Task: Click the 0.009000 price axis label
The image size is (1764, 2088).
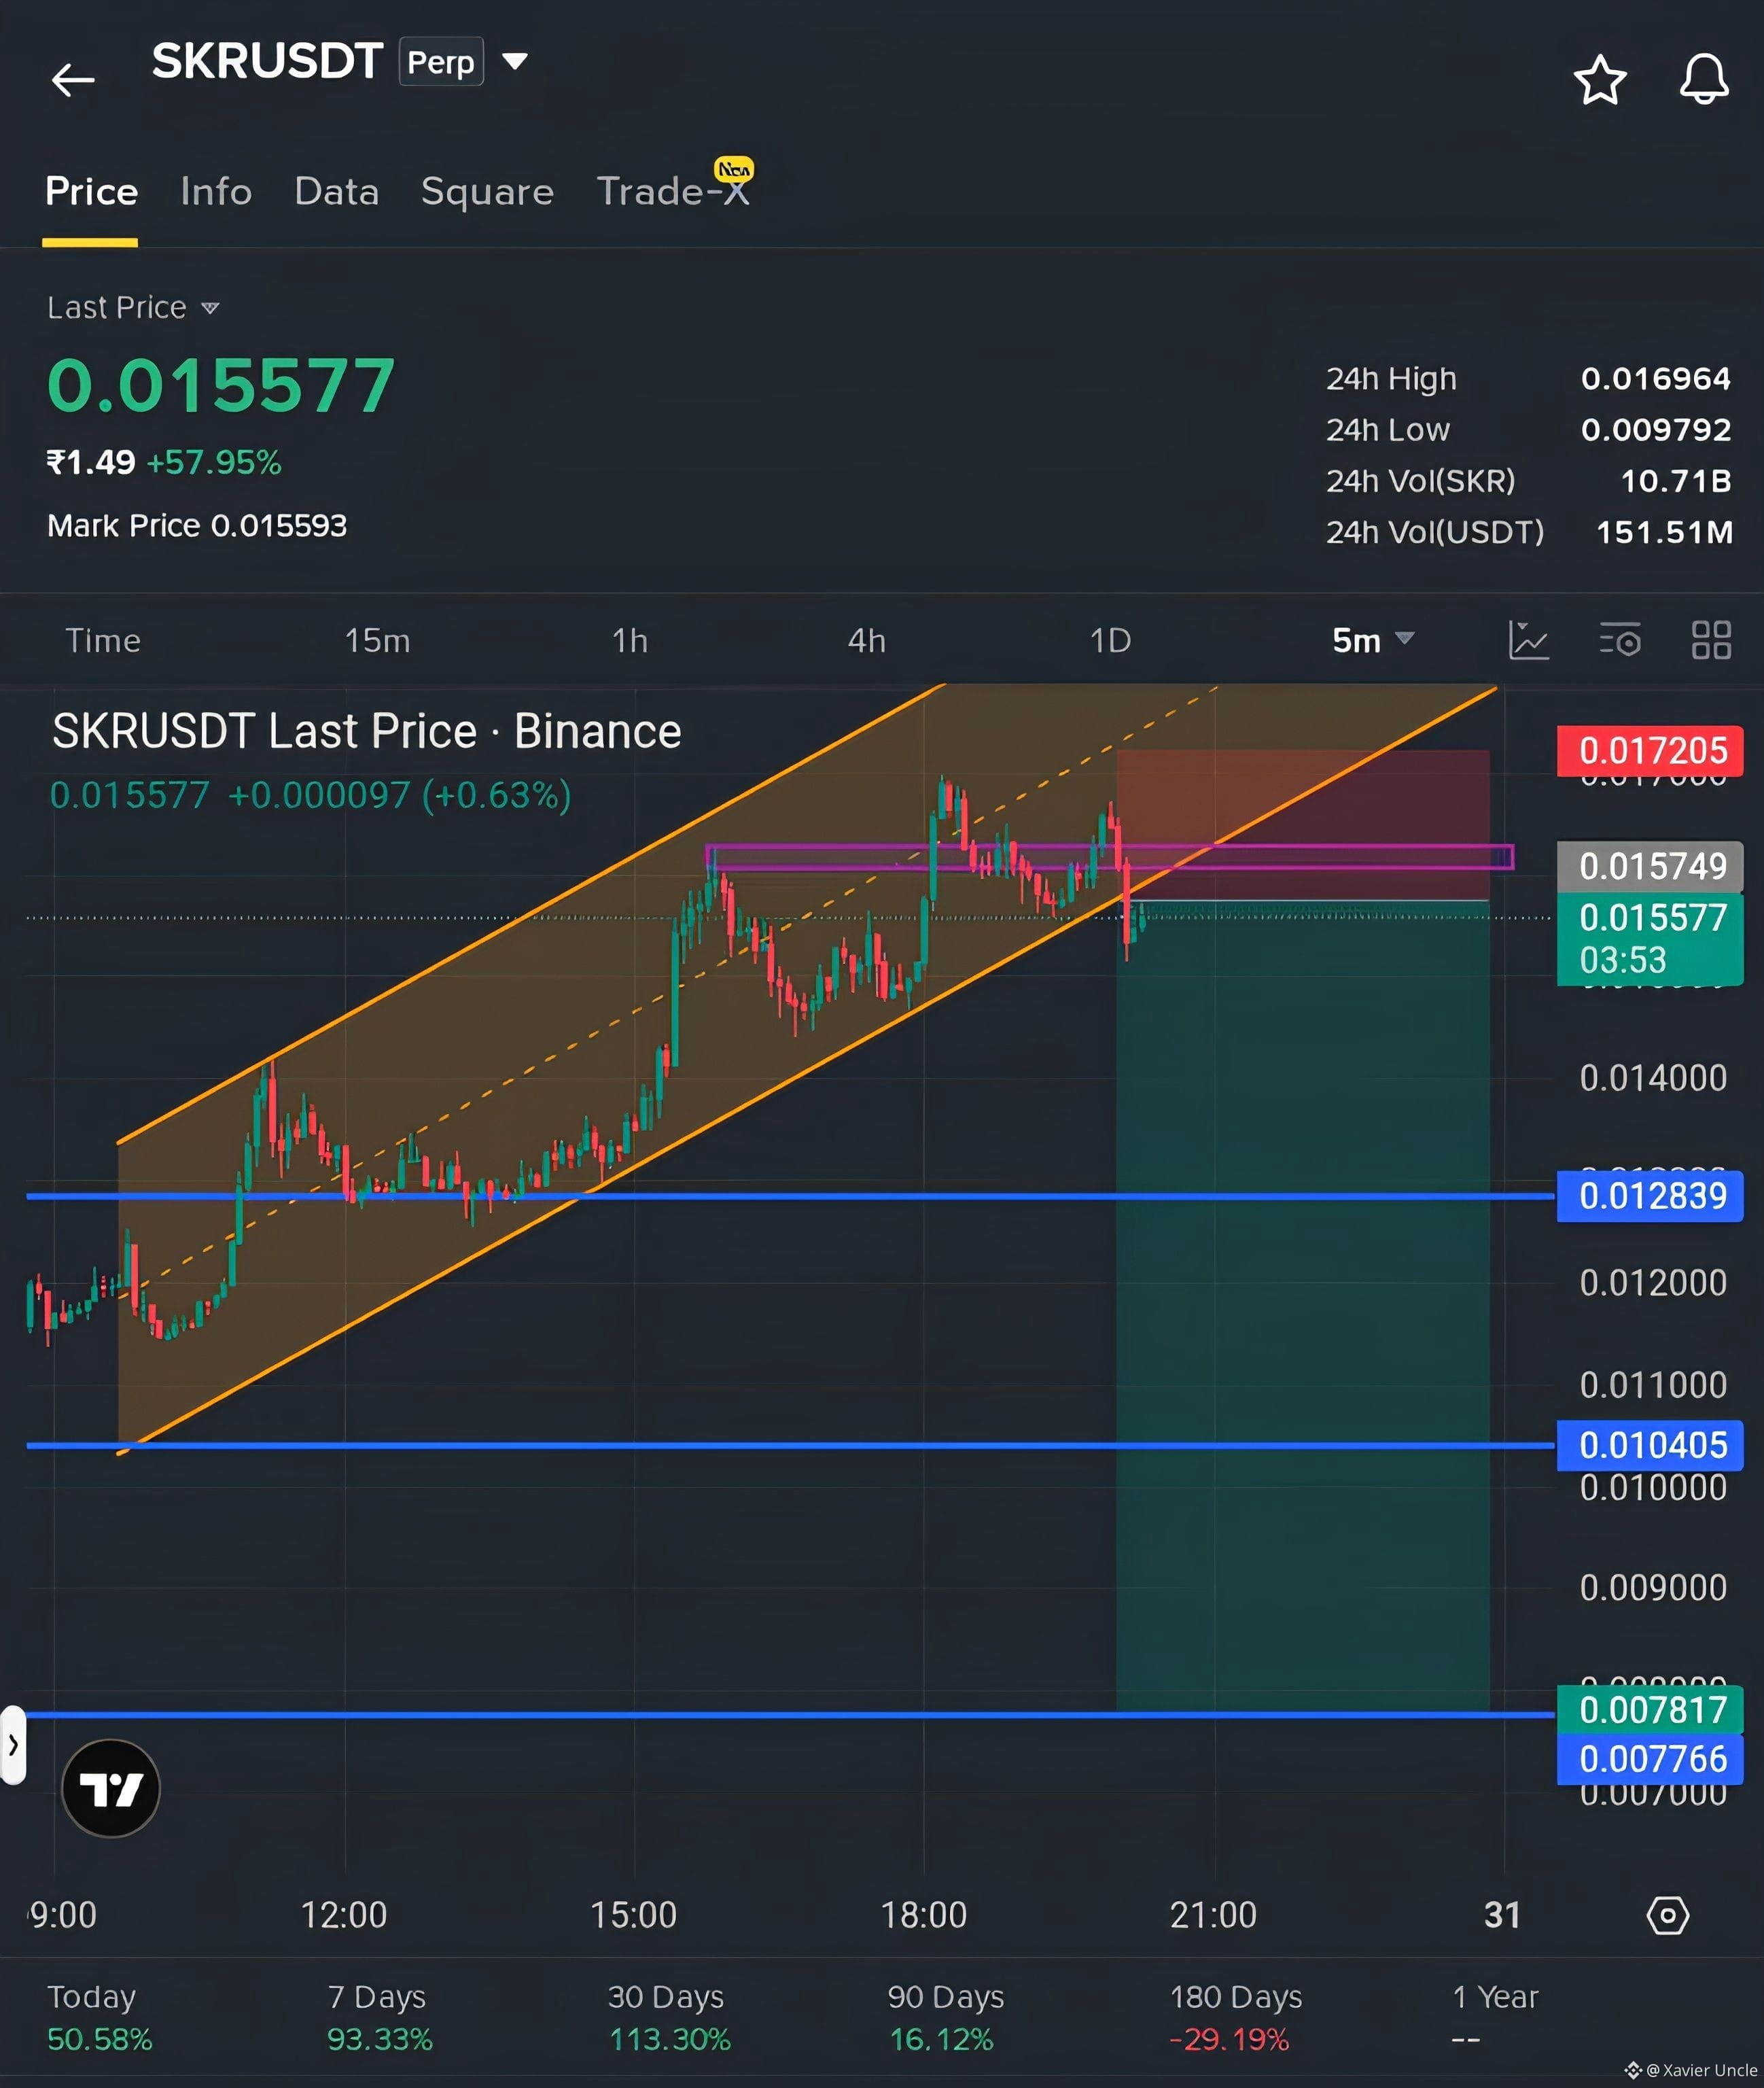Action: (x=1653, y=1588)
